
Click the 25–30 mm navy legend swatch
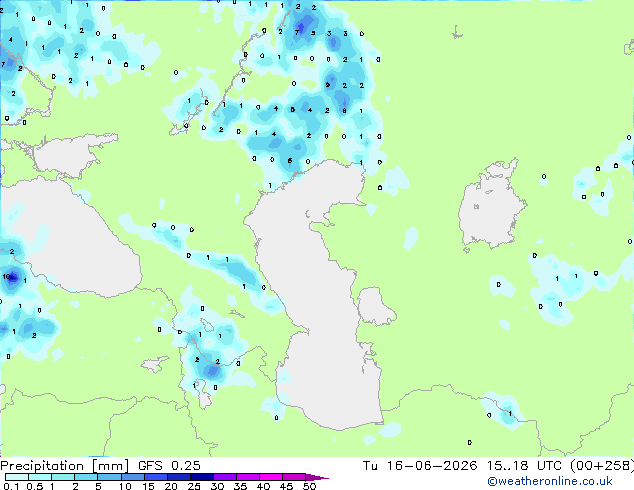coord(201,477)
